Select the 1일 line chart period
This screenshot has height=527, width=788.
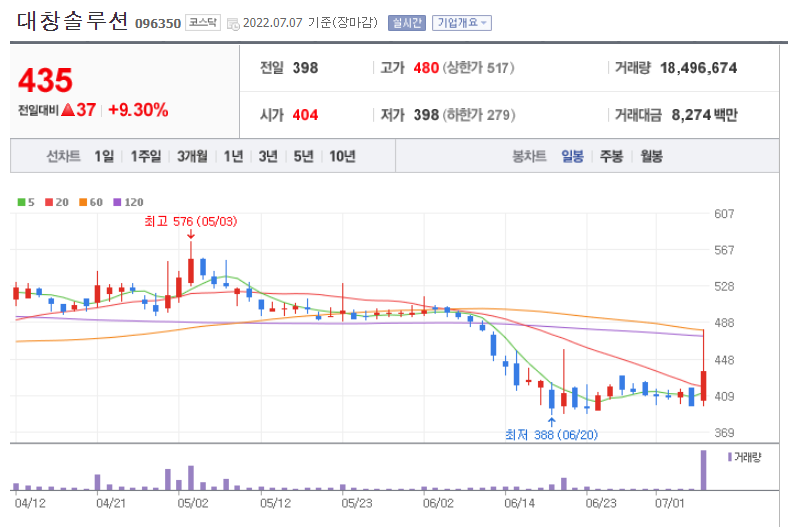[104, 156]
